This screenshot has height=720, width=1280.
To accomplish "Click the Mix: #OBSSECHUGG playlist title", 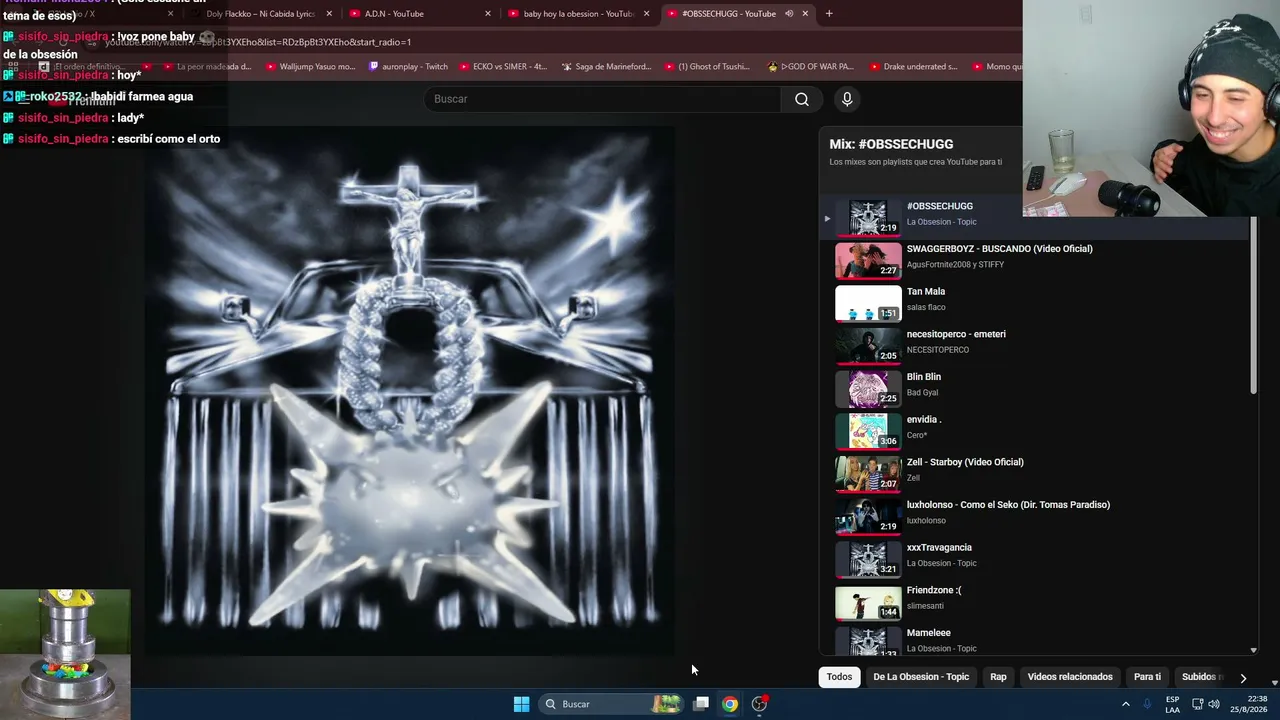I will (891, 144).
